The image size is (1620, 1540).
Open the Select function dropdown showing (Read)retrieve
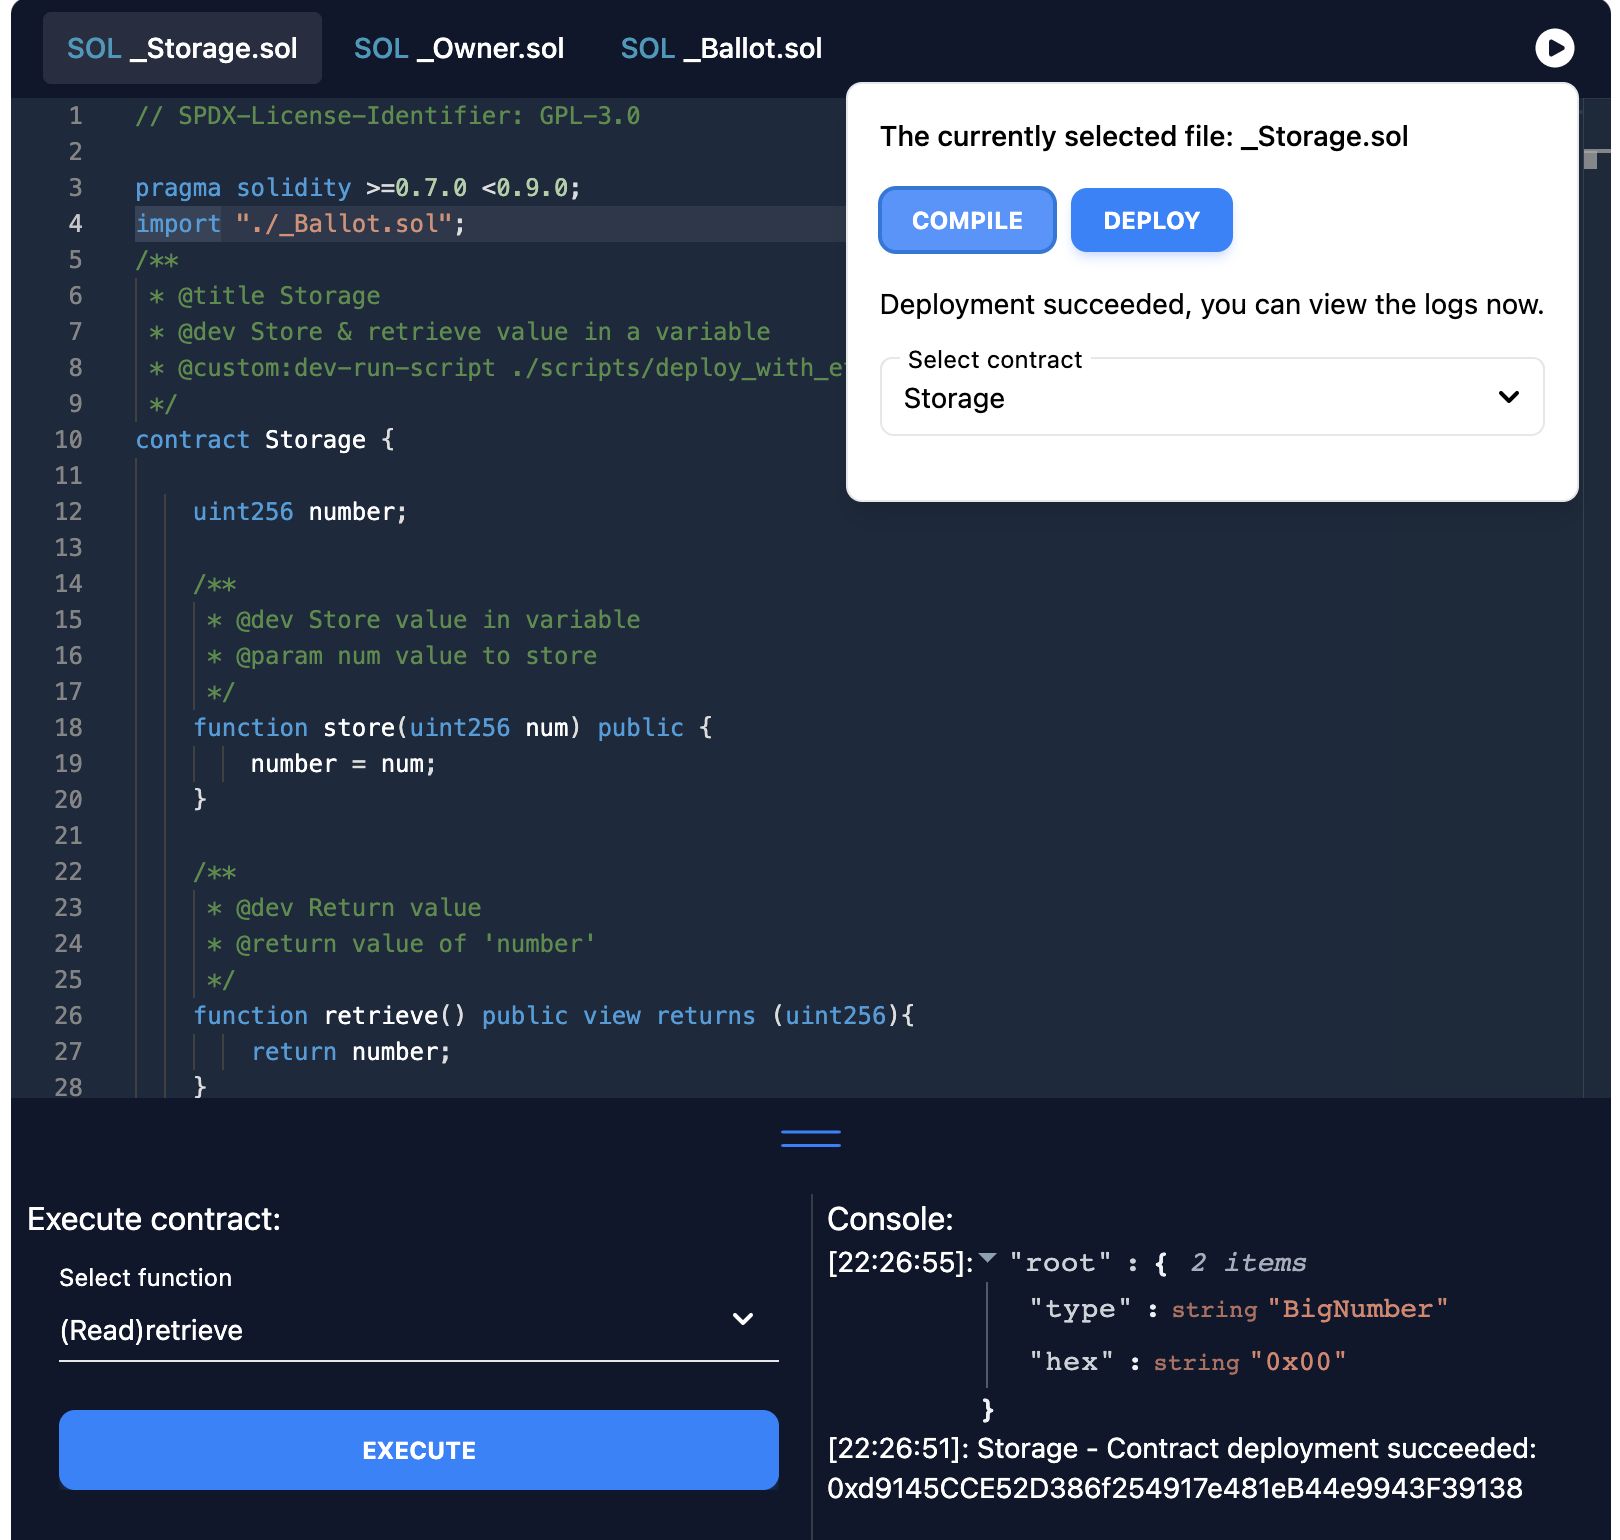click(418, 1329)
